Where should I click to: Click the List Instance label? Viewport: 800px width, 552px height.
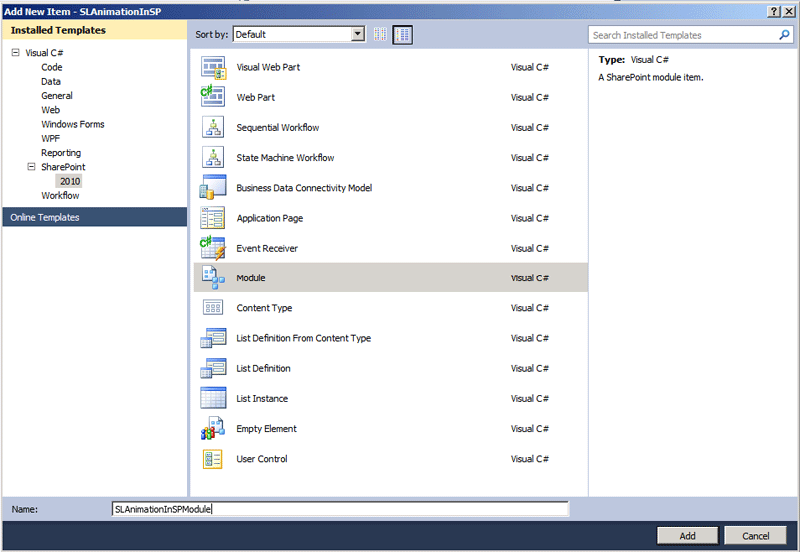pyautogui.click(x=262, y=398)
